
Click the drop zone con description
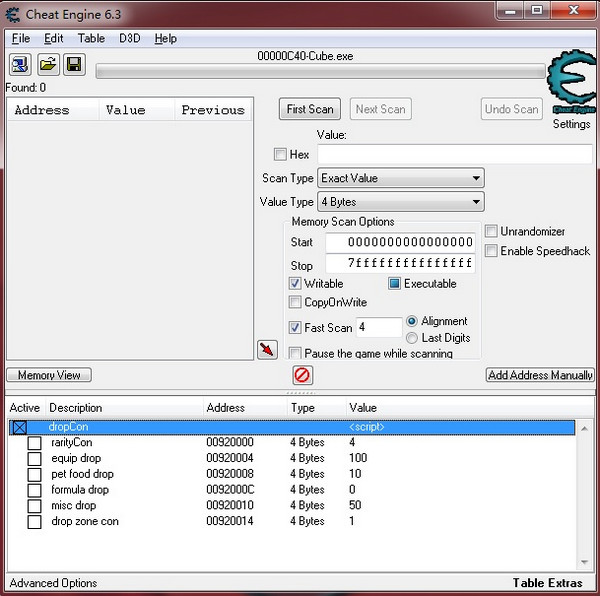(x=85, y=521)
